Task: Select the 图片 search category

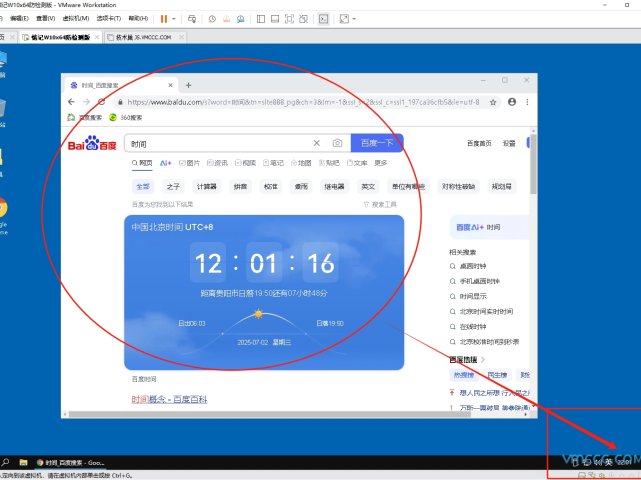Action: [189, 163]
